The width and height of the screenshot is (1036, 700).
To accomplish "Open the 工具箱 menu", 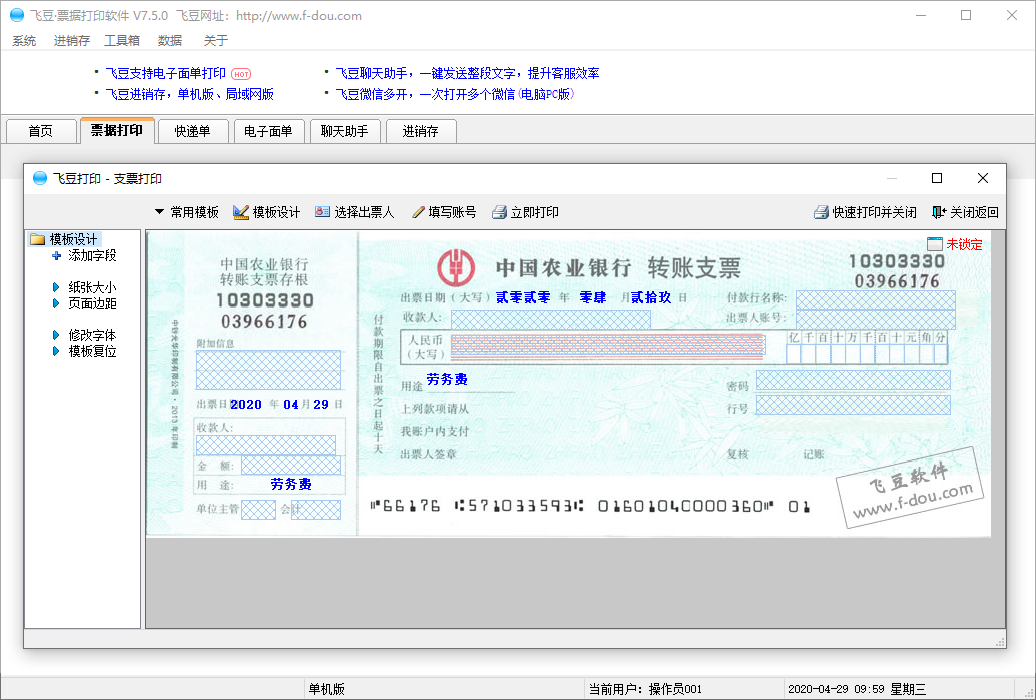I will coord(122,41).
